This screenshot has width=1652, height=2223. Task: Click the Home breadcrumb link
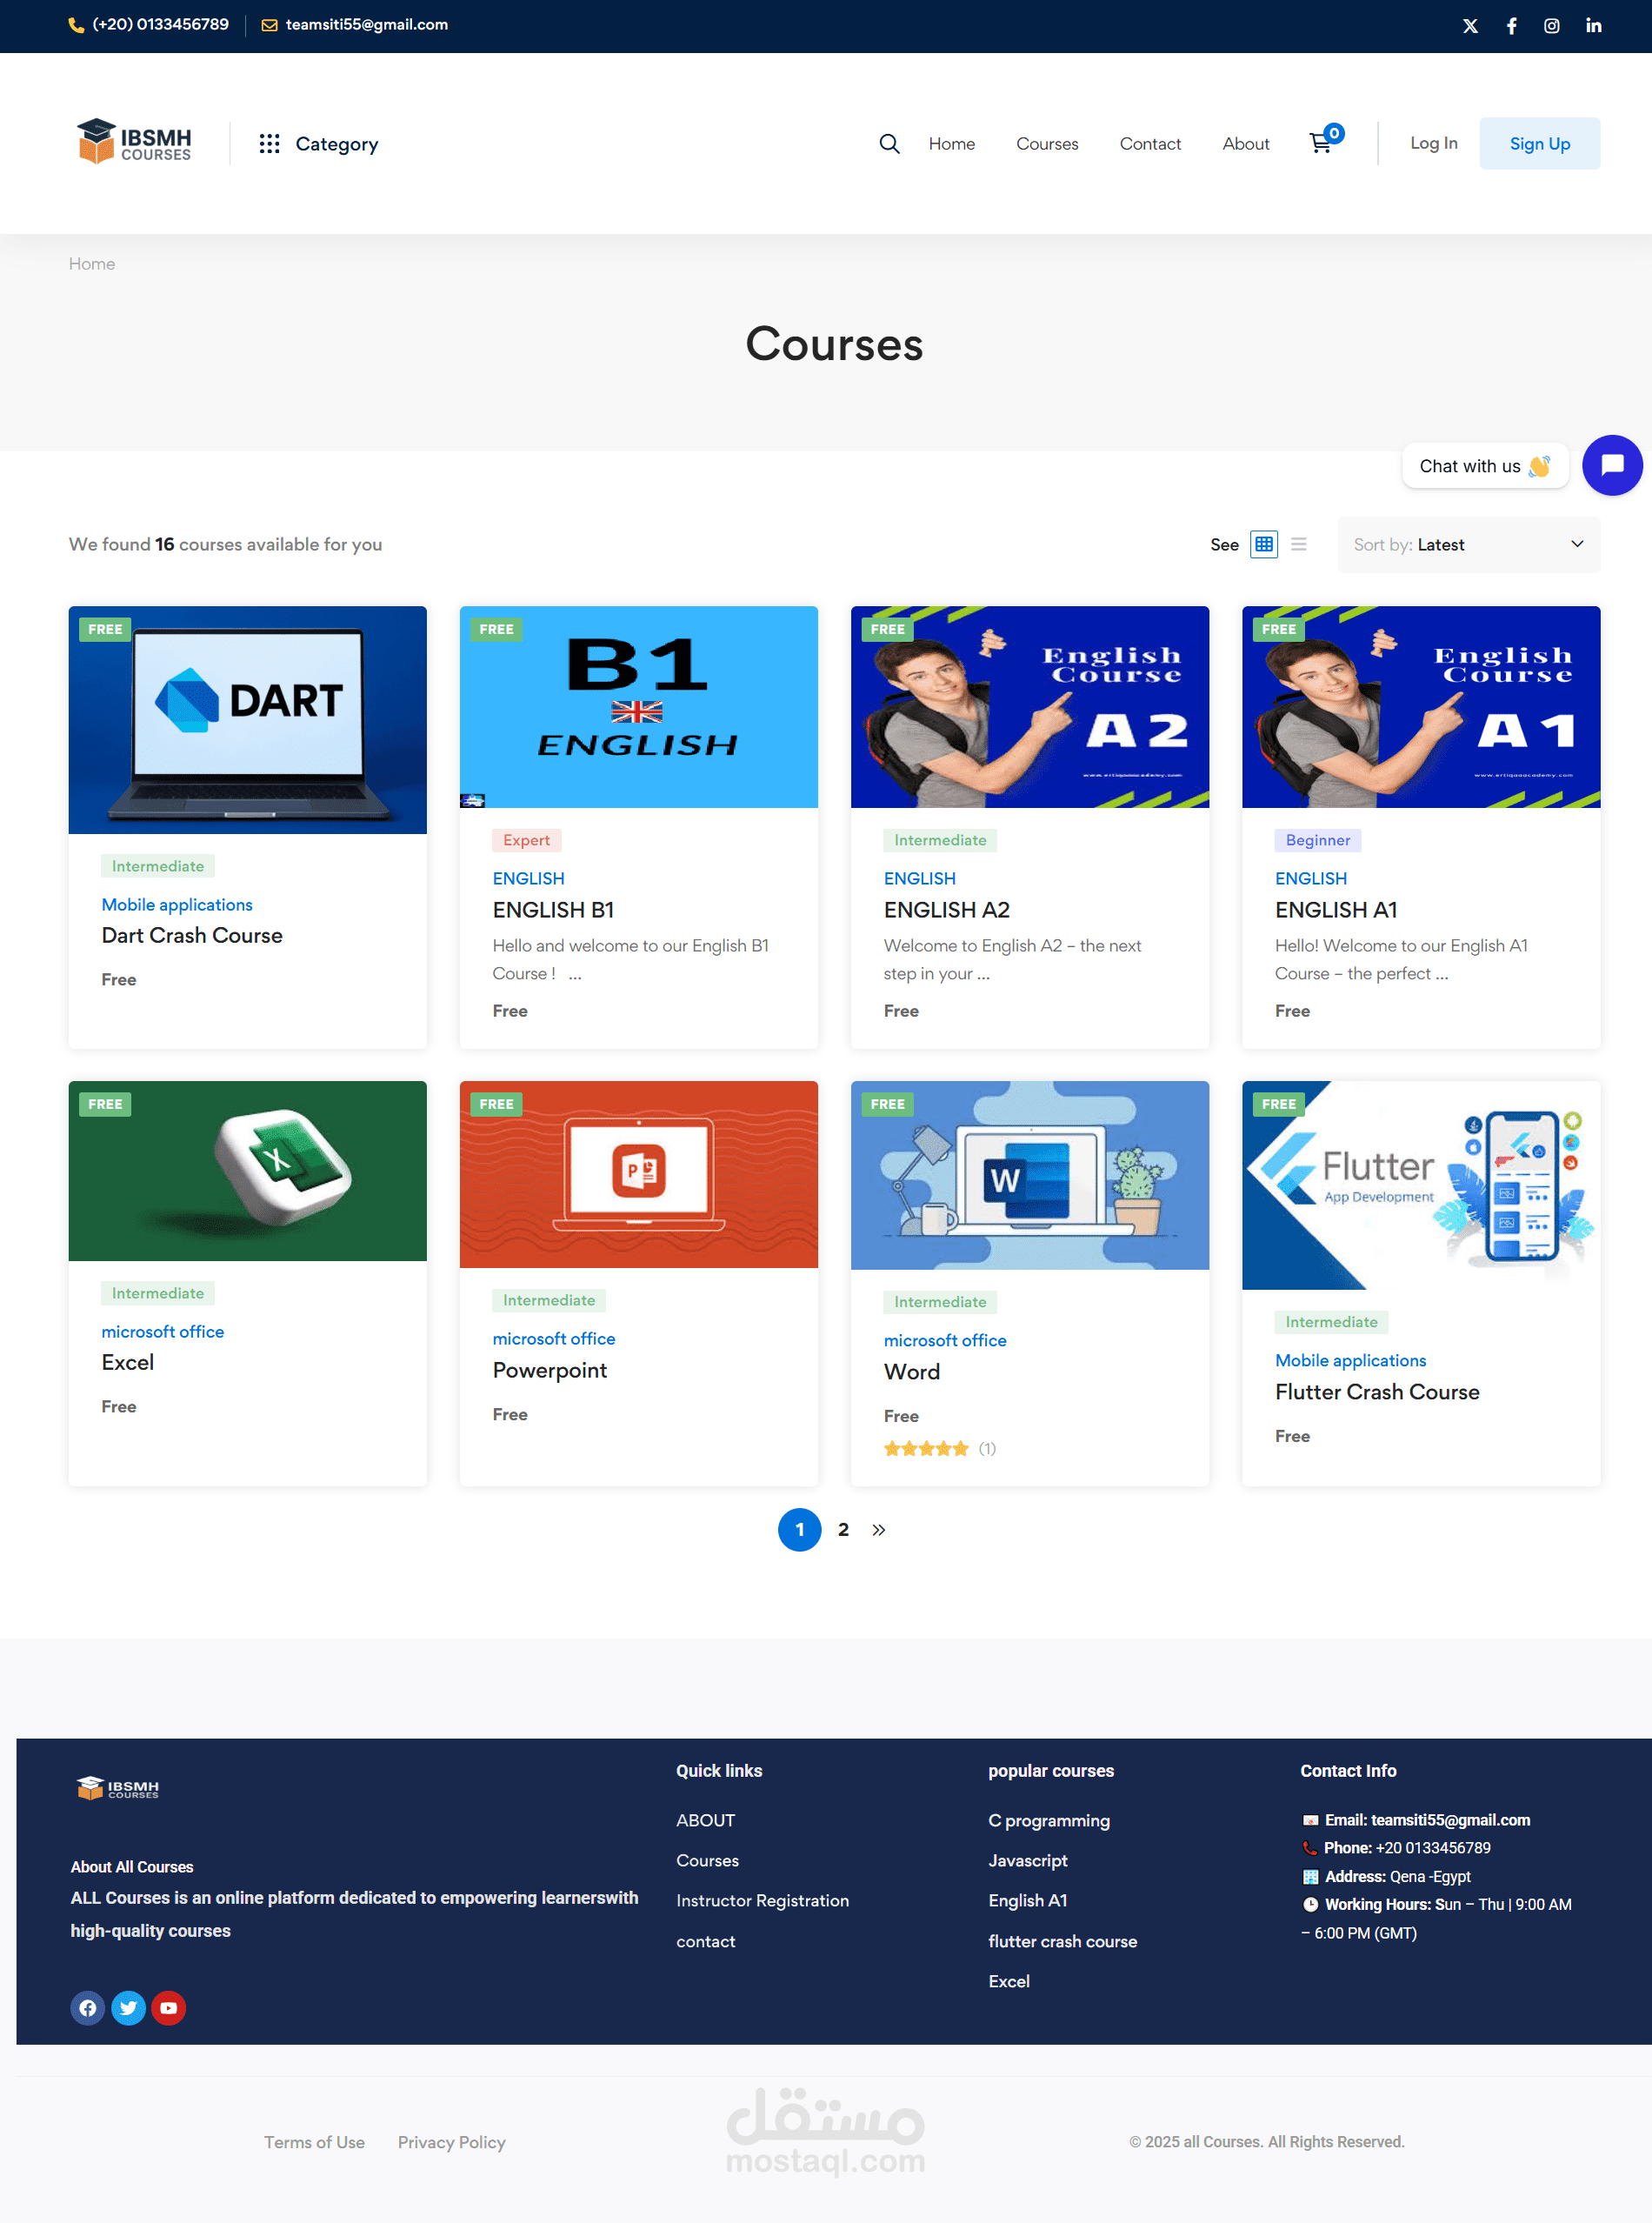pyautogui.click(x=92, y=264)
